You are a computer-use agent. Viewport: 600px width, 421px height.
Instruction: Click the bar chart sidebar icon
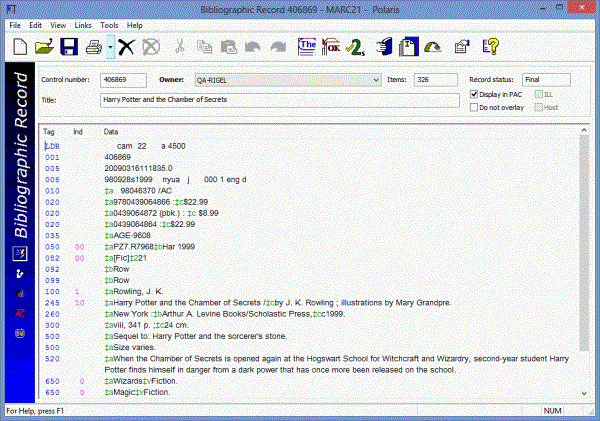(x=20, y=294)
